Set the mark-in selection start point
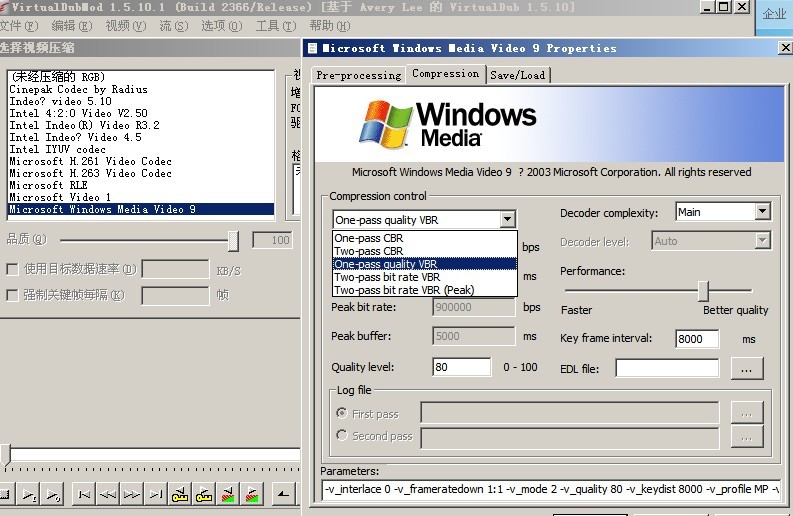Image resolution: width=793 pixels, height=516 pixels. (283, 494)
